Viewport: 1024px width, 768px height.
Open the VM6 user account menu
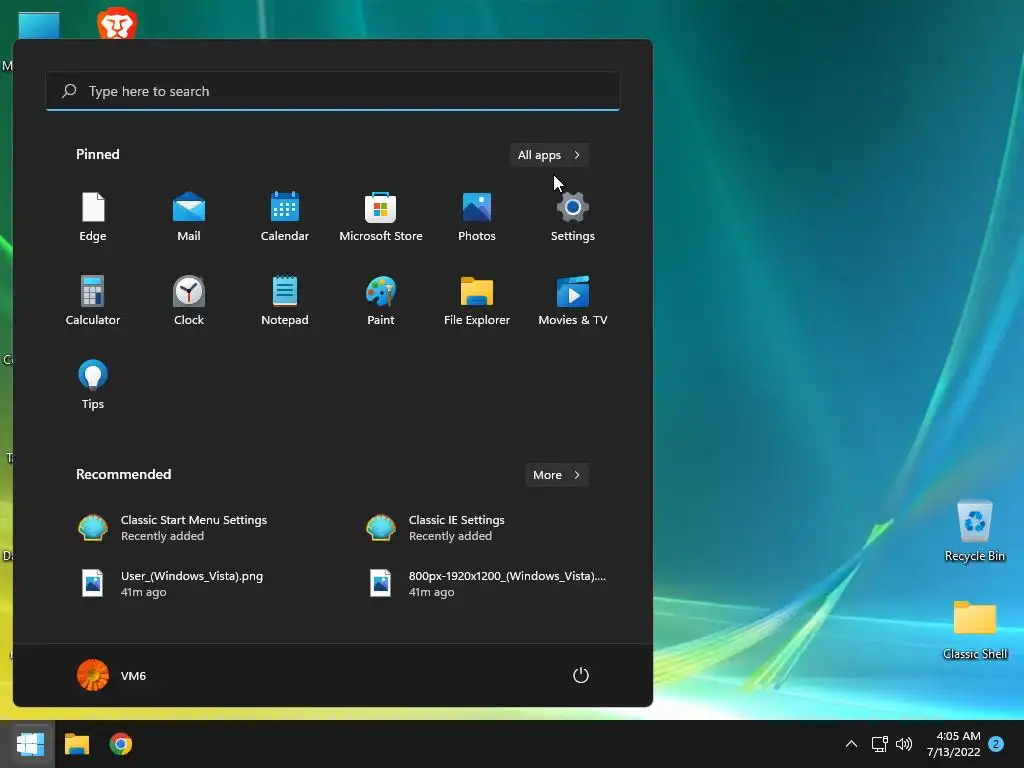(112, 675)
